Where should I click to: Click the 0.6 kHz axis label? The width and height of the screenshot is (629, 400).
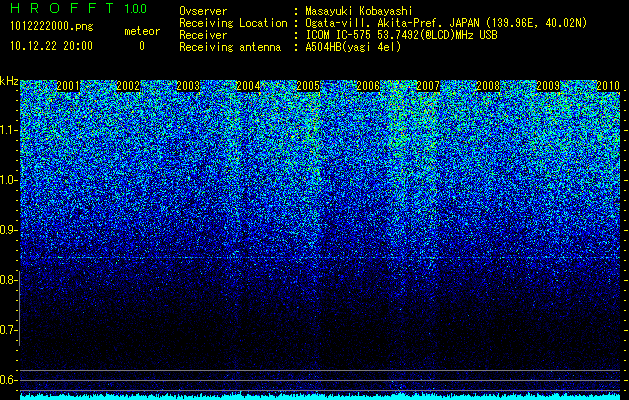8,380
